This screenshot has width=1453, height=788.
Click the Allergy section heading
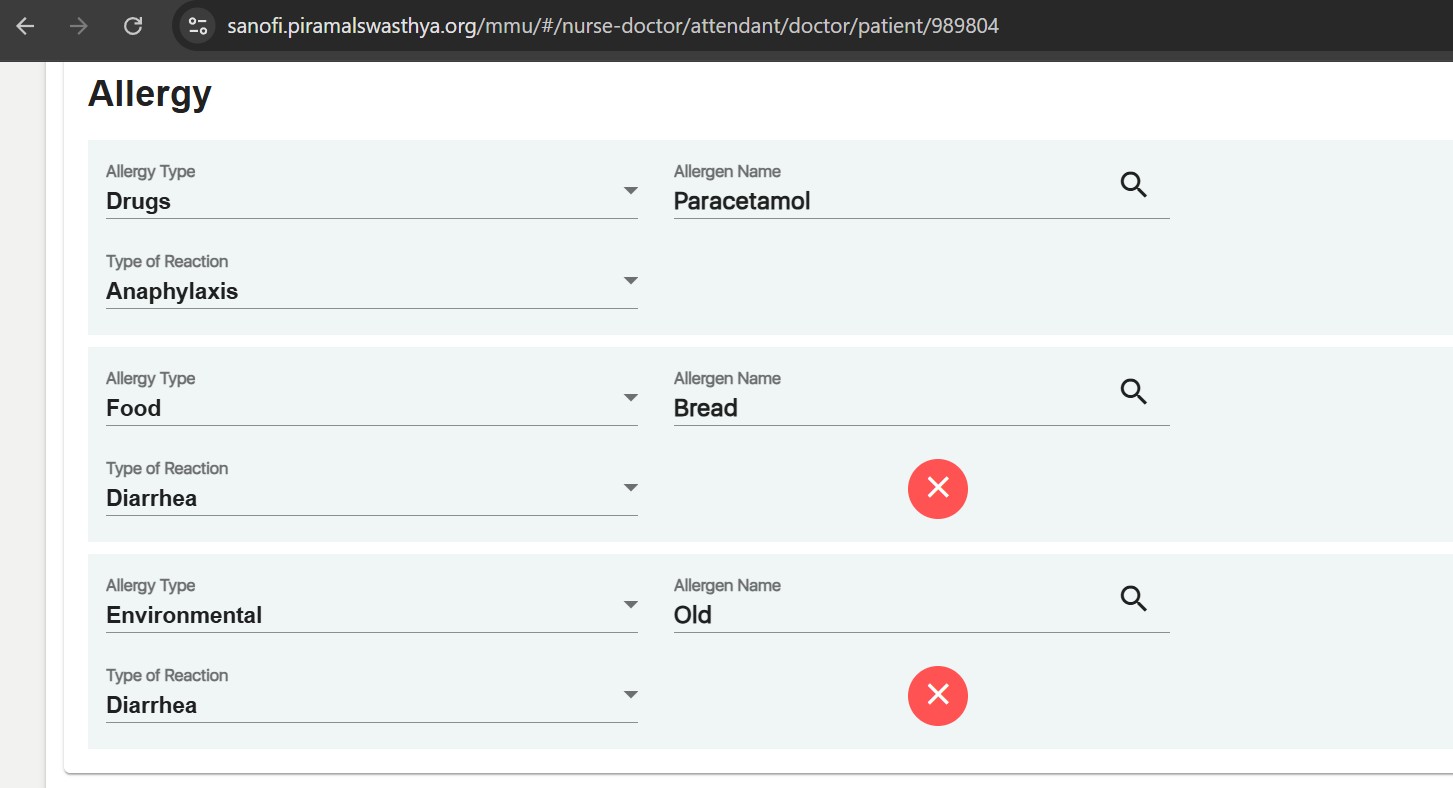click(x=150, y=94)
